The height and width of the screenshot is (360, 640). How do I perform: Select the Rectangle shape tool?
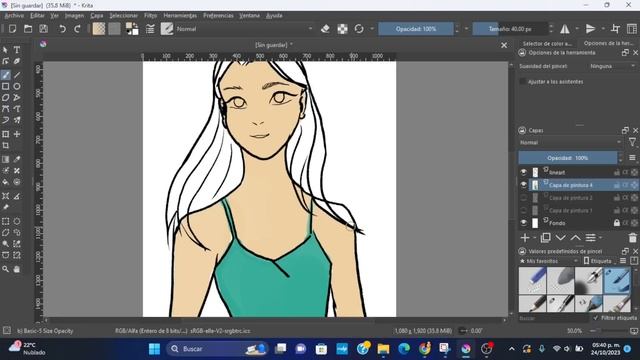point(6,87)
